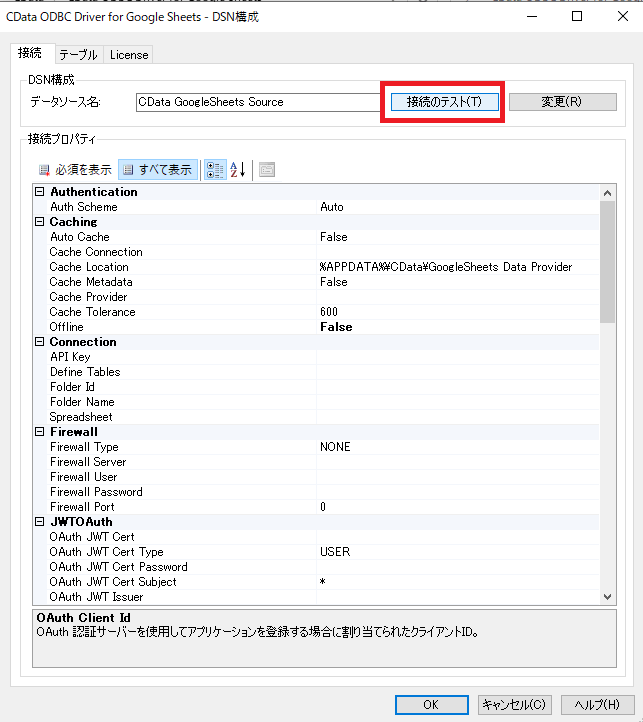Select the Folder Name property

pos(322,402)
